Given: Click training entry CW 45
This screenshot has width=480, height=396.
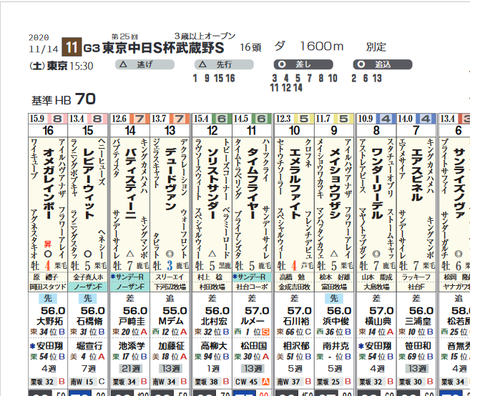Looking at the screenshot, I should (253, 381).
